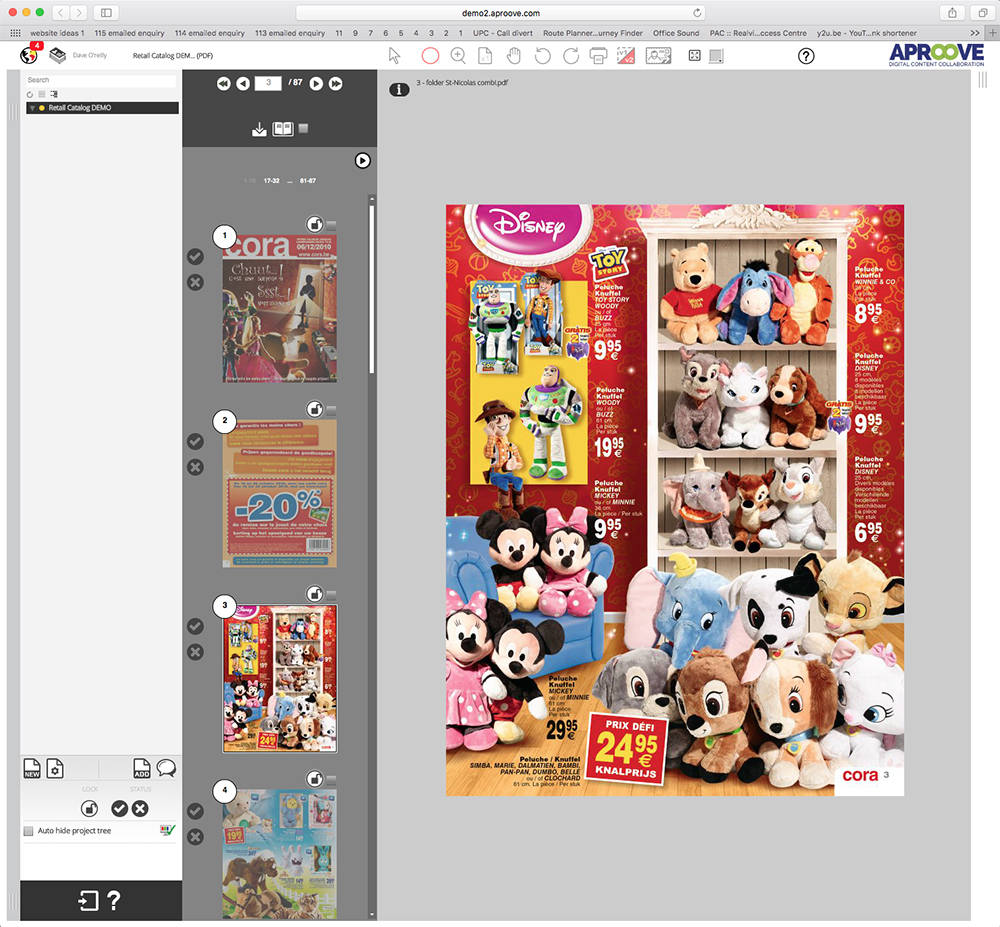The width and height of the screenshot is (1000, 927).
Task: Advance with the next page arrow button
Action: coord(316,84)
